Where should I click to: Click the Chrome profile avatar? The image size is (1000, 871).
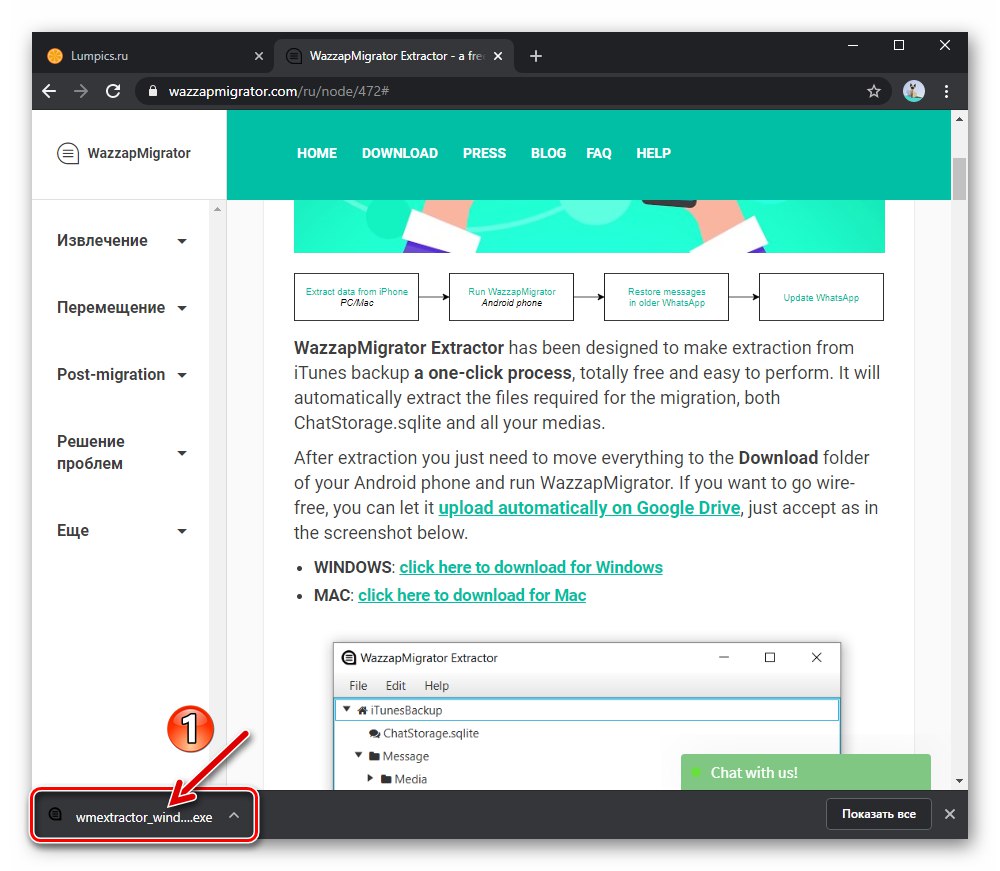click(x=913, y=91)
